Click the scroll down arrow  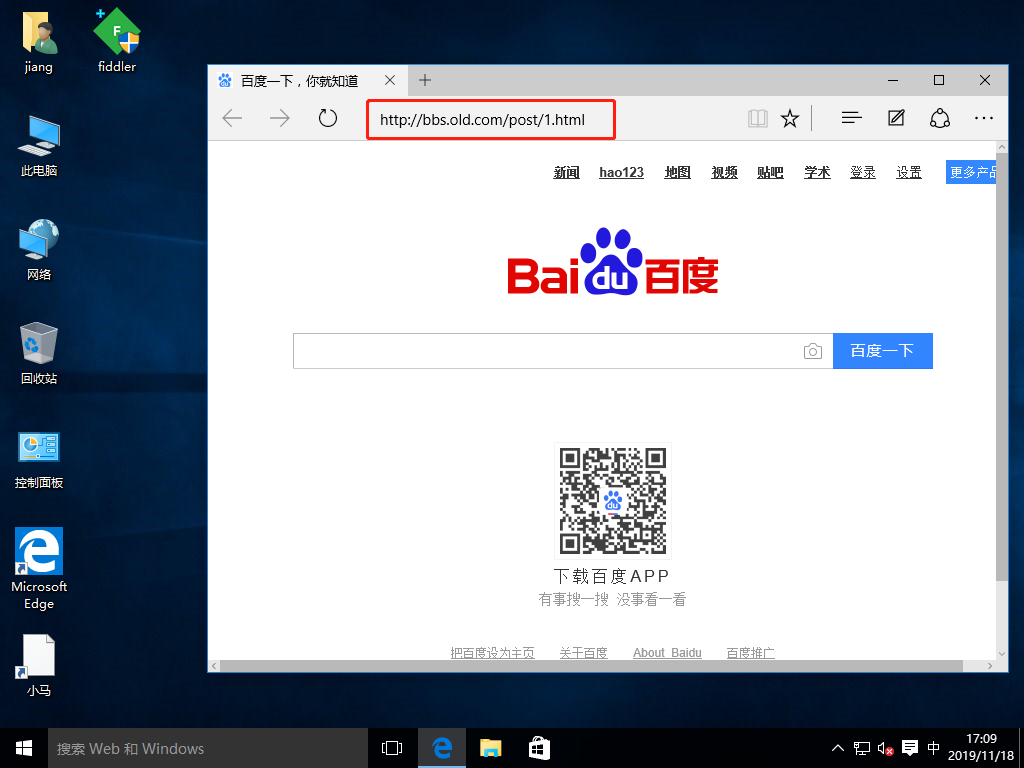tap(1002, 654)
